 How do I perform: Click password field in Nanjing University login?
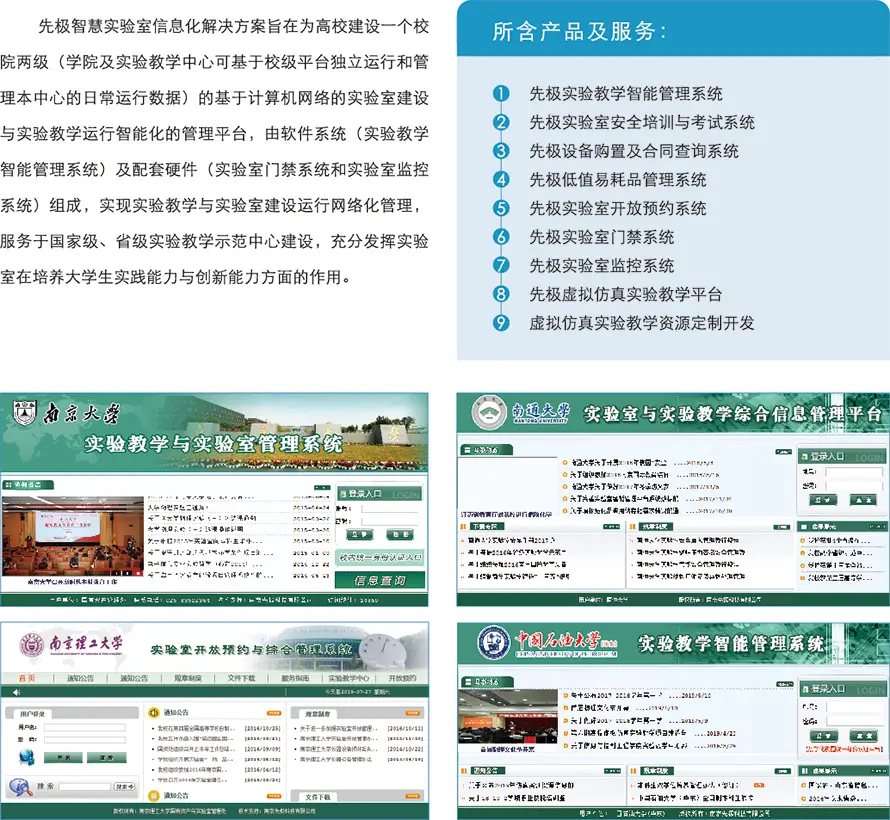tap(390, 522)
